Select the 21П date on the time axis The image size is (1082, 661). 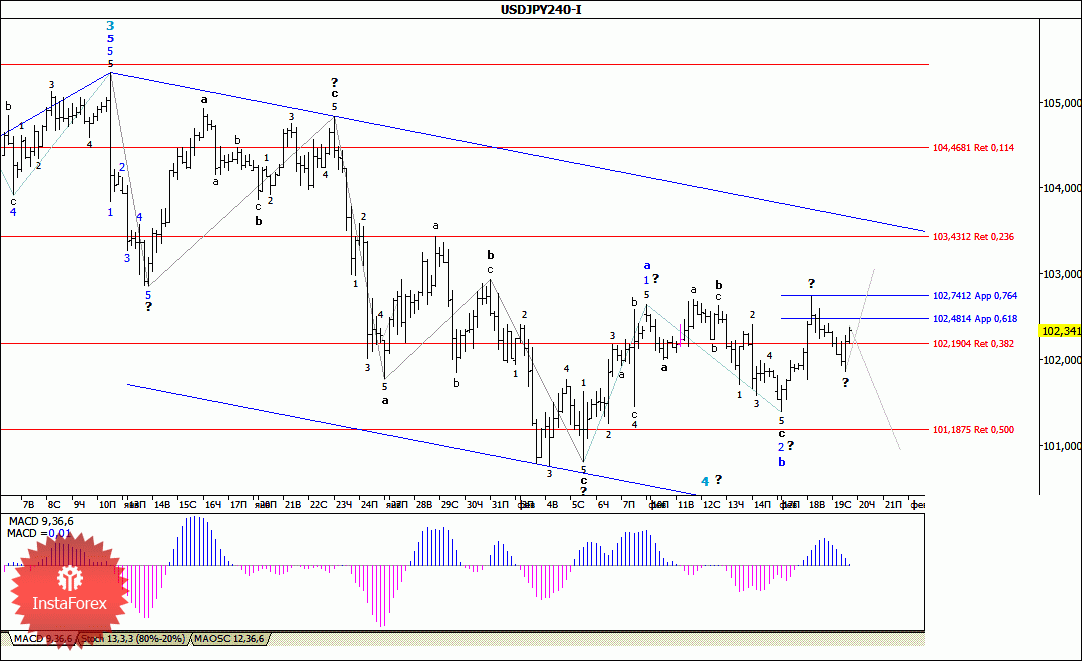coord(893,505)
